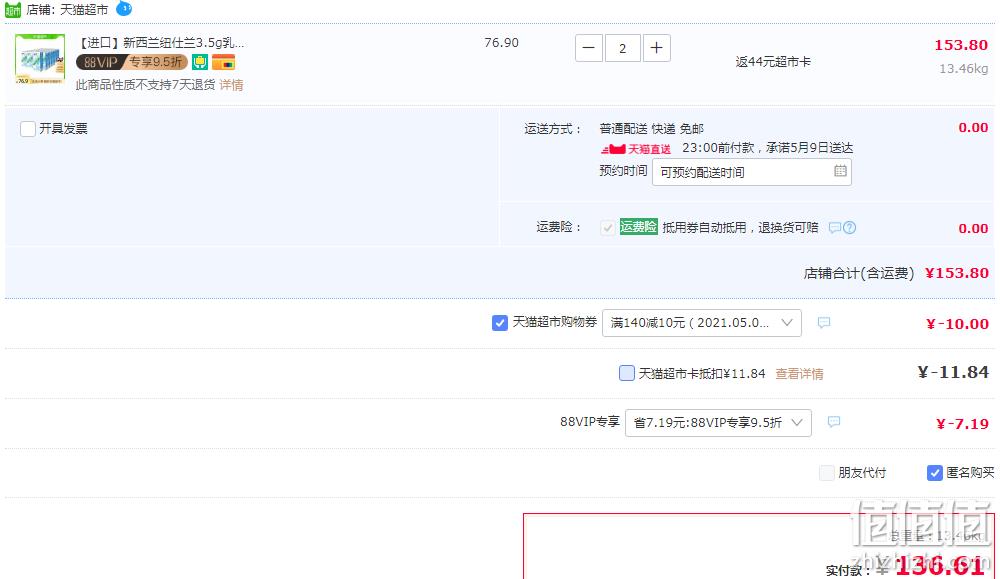
Task: Click the unit price 76.90
Action: (501, 43)
